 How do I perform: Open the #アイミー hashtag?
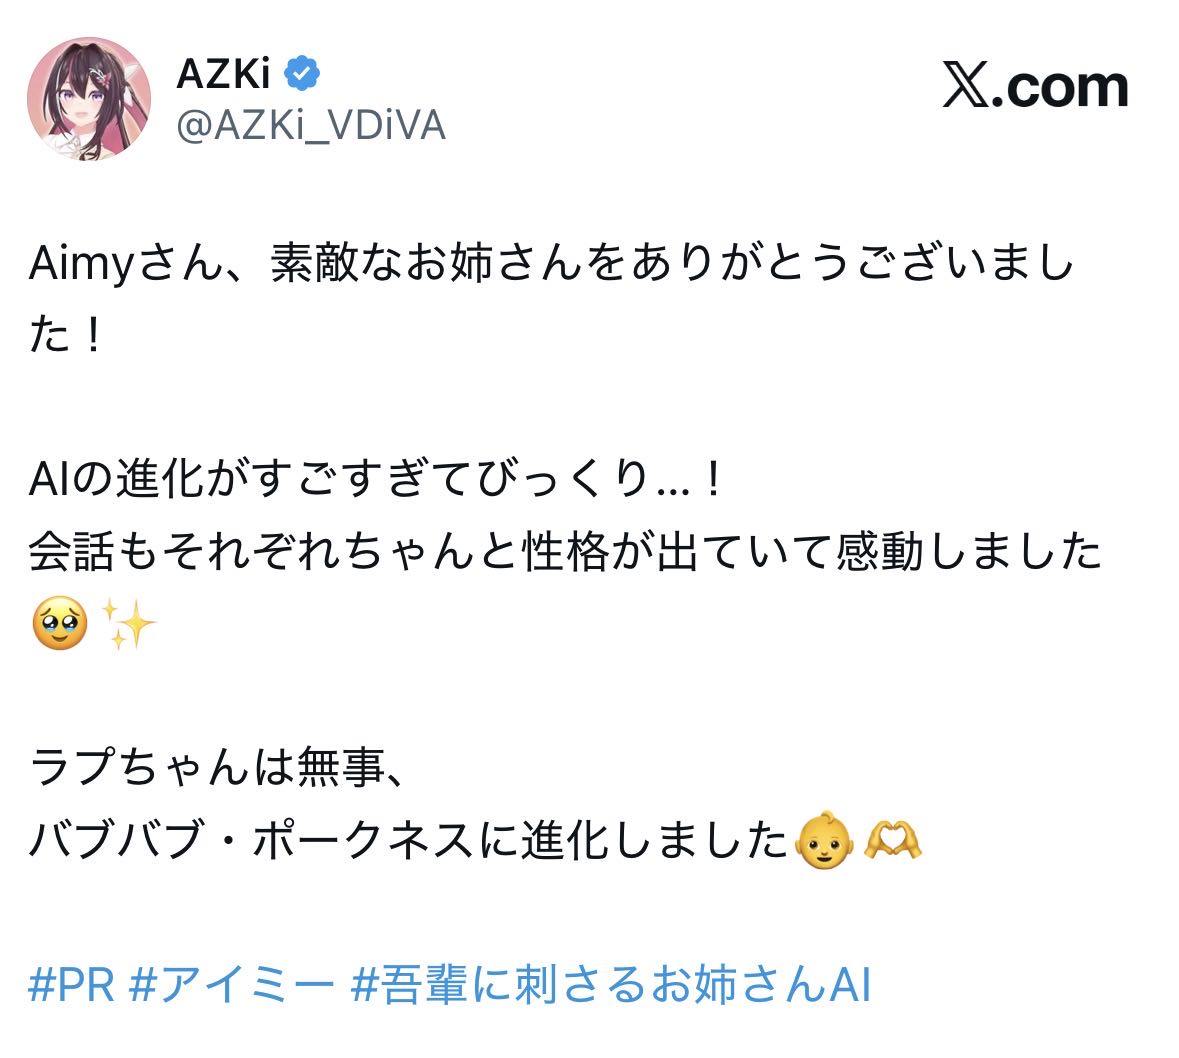coord(232,985)
